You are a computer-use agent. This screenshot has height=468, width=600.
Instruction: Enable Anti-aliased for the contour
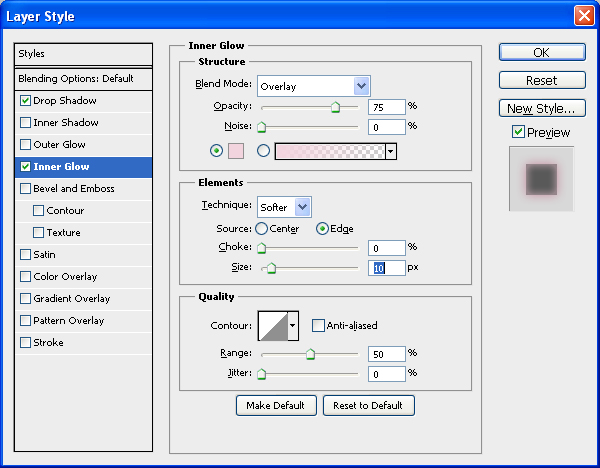(318, 326)
